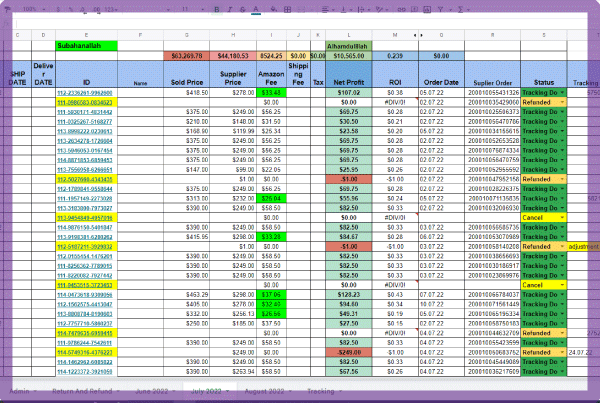Switch to the Admin sheet tab
This screenshot has width=600, height=403.
[19, 390]
